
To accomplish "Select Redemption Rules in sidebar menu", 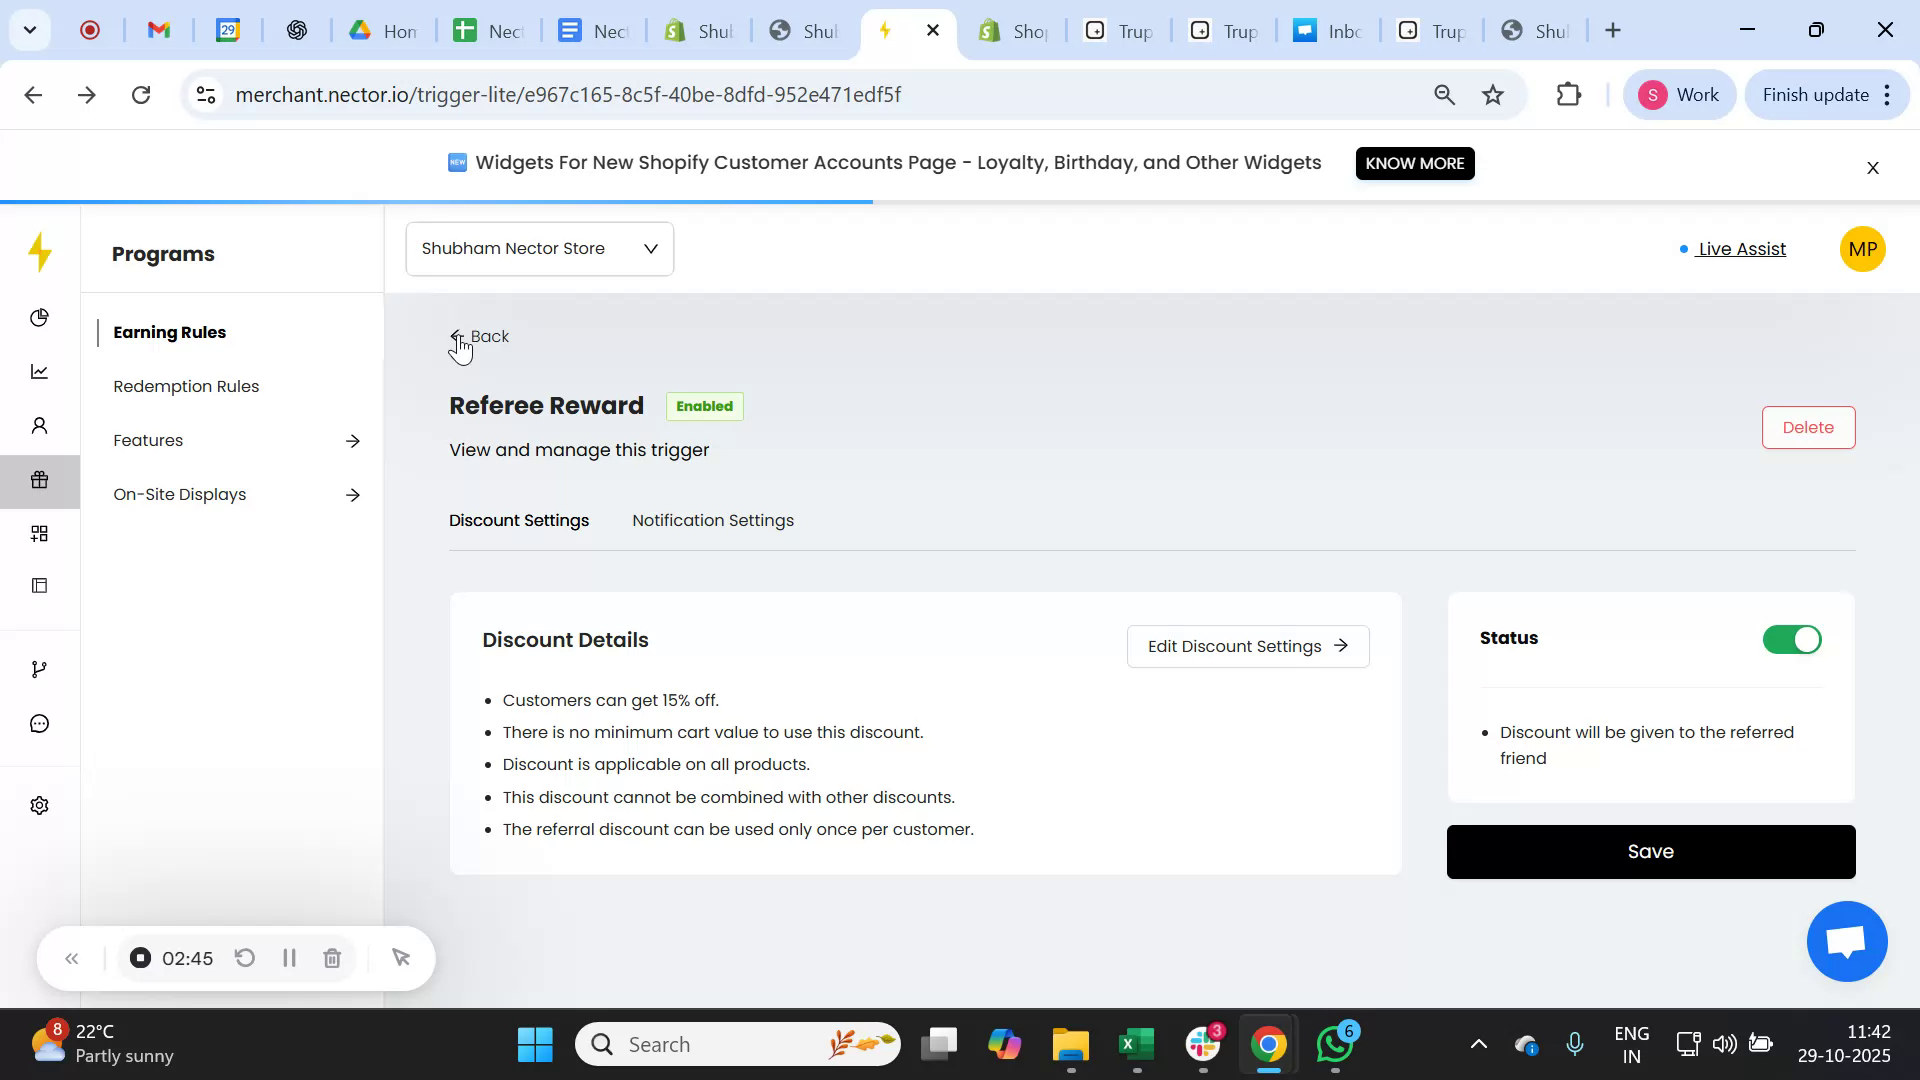I will 185,386.
